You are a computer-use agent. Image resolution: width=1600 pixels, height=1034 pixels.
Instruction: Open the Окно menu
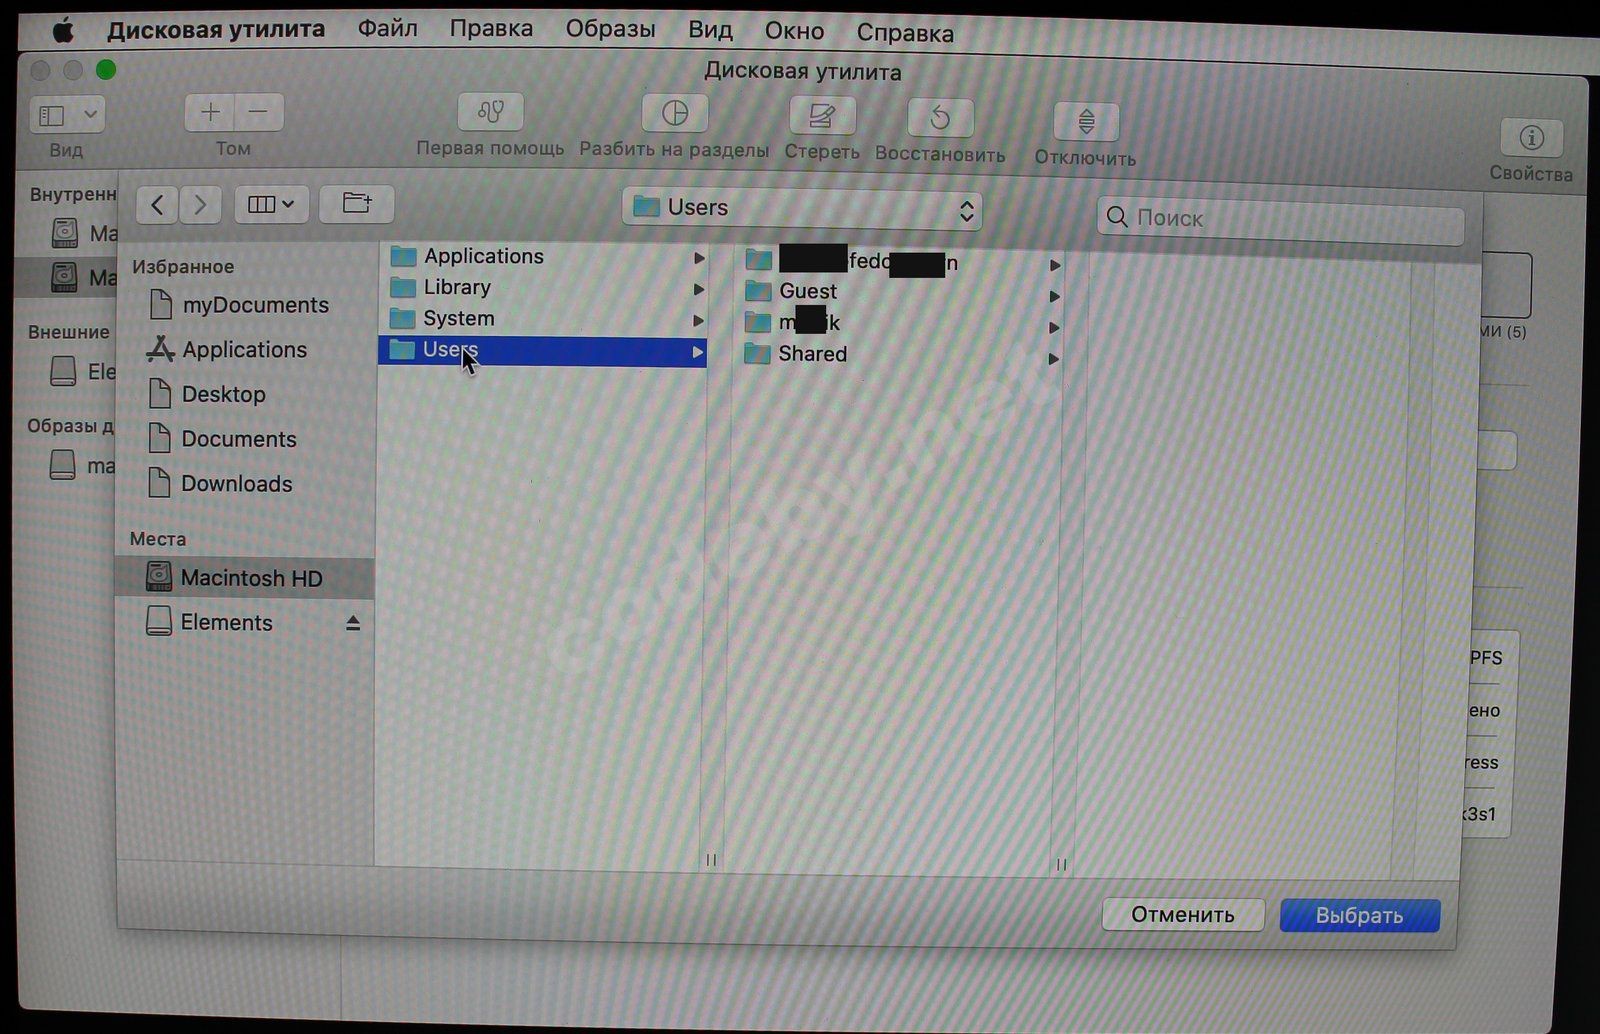[794, 31]
